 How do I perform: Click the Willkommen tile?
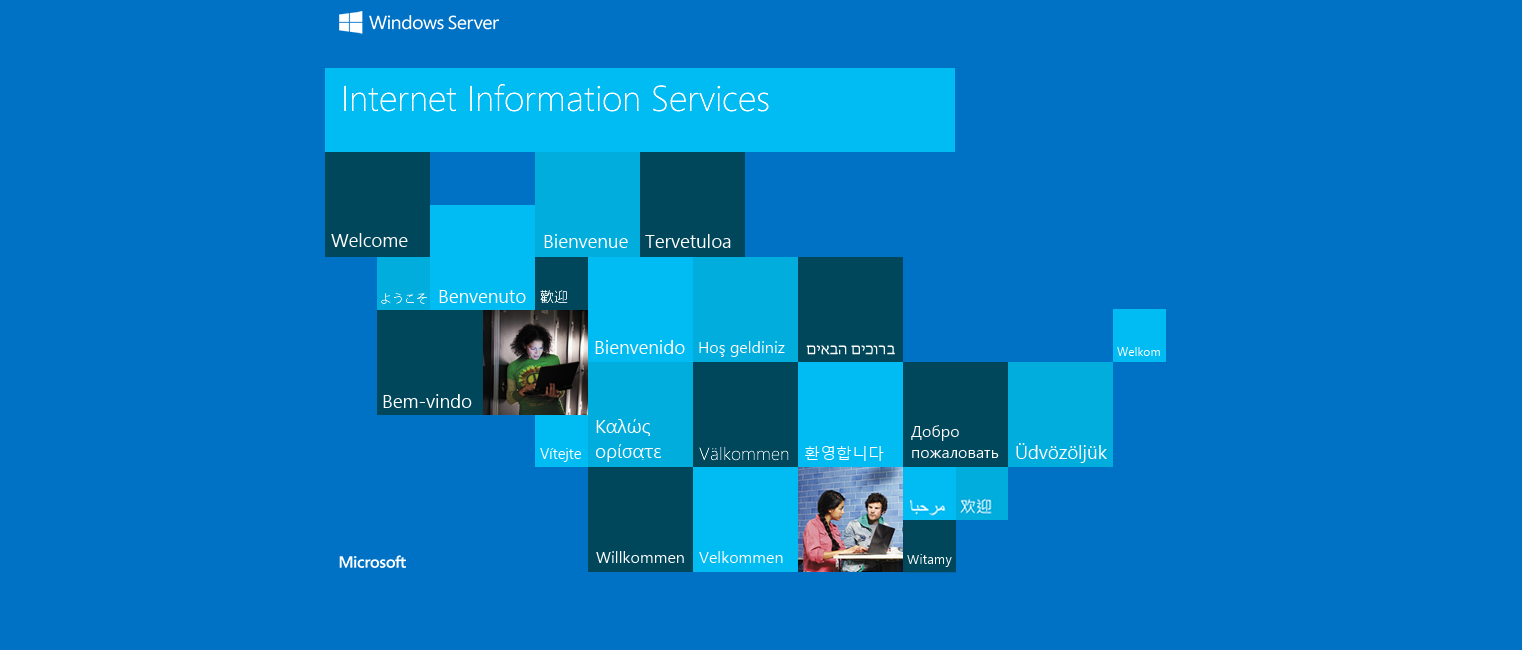pos(640,520)
